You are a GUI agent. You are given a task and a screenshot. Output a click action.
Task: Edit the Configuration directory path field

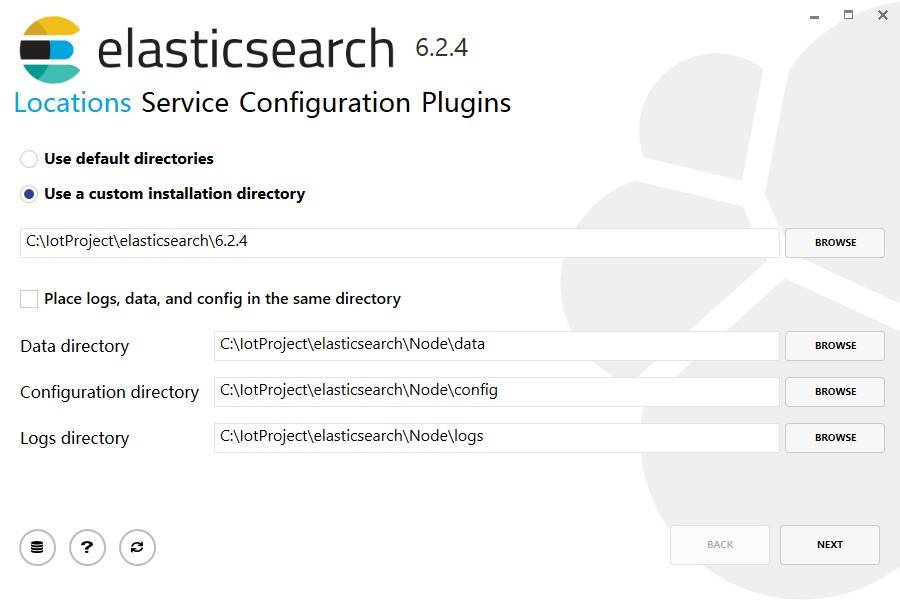(x=496, y=392)
